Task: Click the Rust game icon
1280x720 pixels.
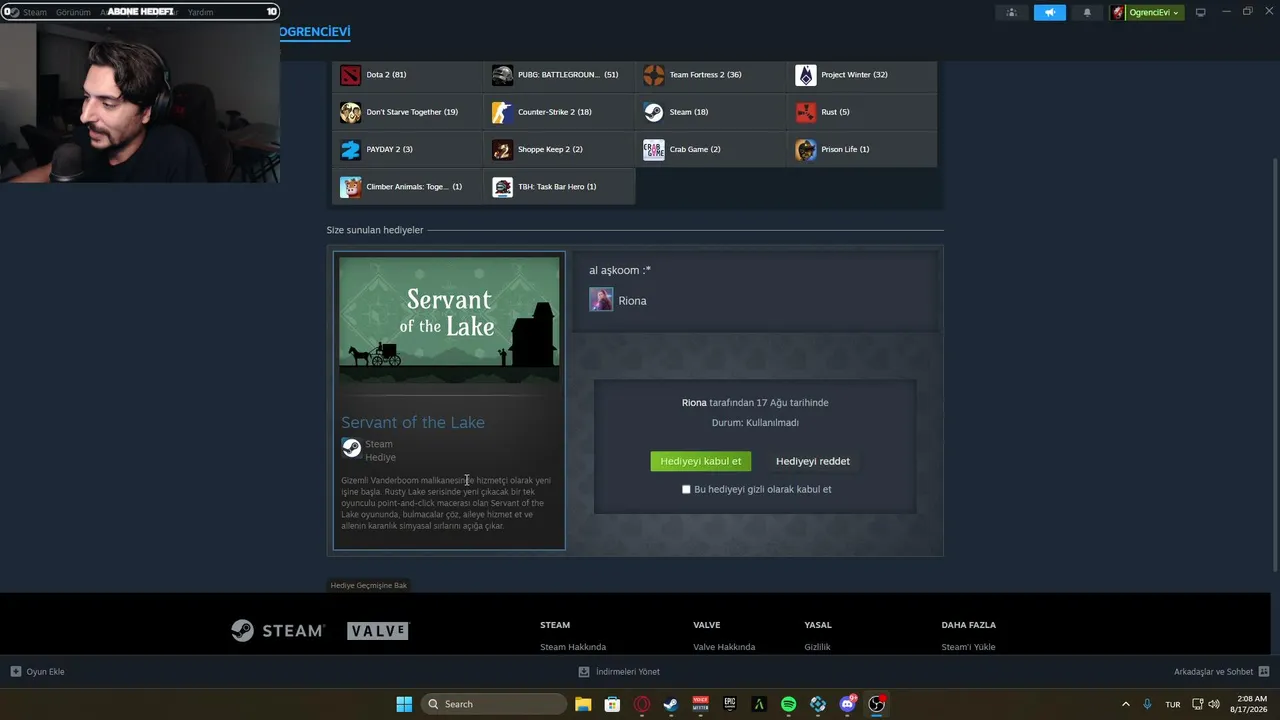Action: click(806, 112)
